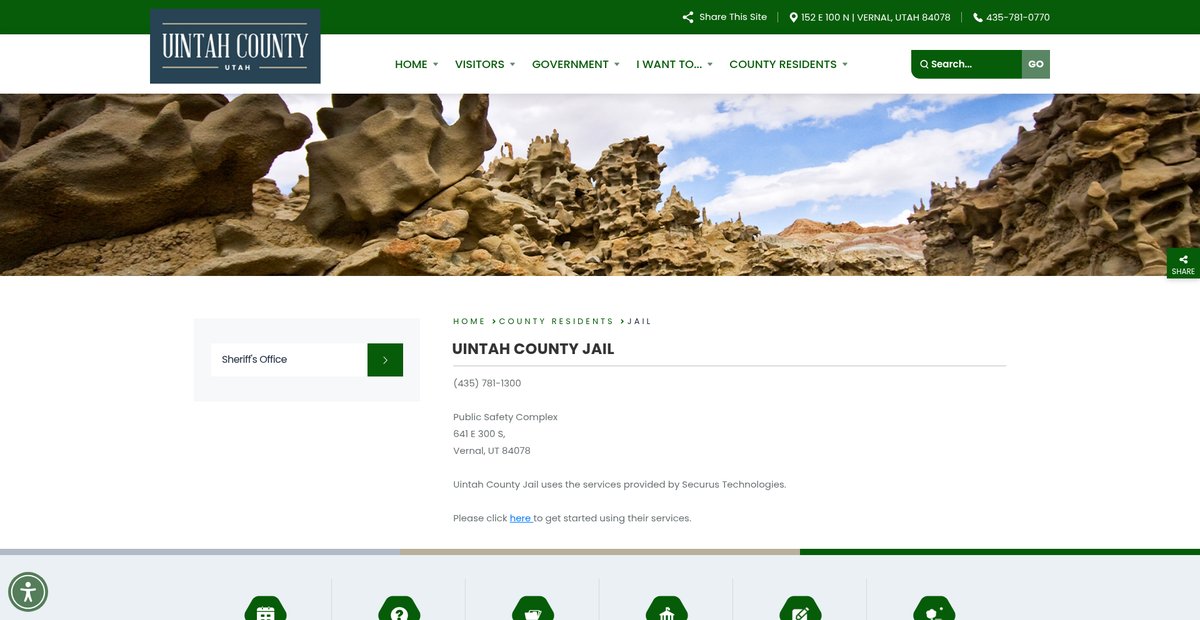This screenshot has width=1200, height=620.
Task: Call the 435-781-0770 phone link
Action: point(1018,17)
